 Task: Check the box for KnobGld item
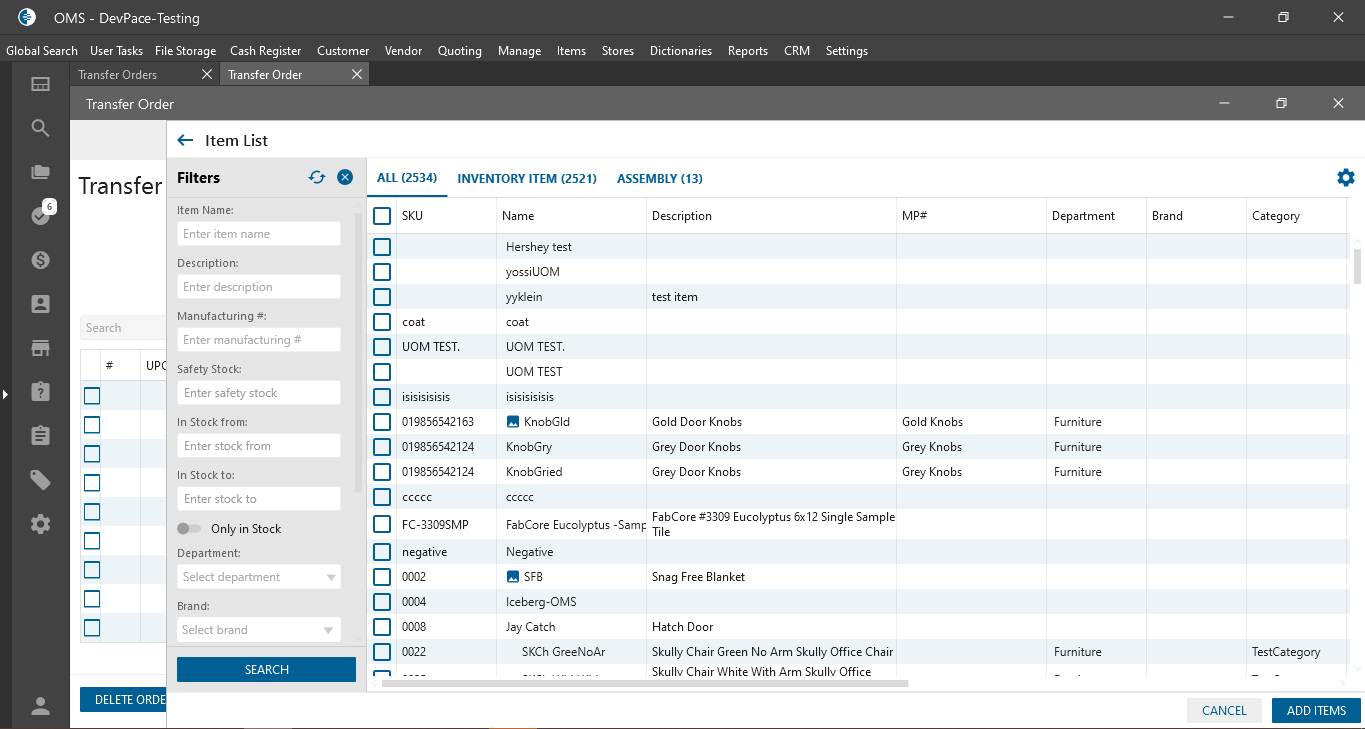click(382, 422)
